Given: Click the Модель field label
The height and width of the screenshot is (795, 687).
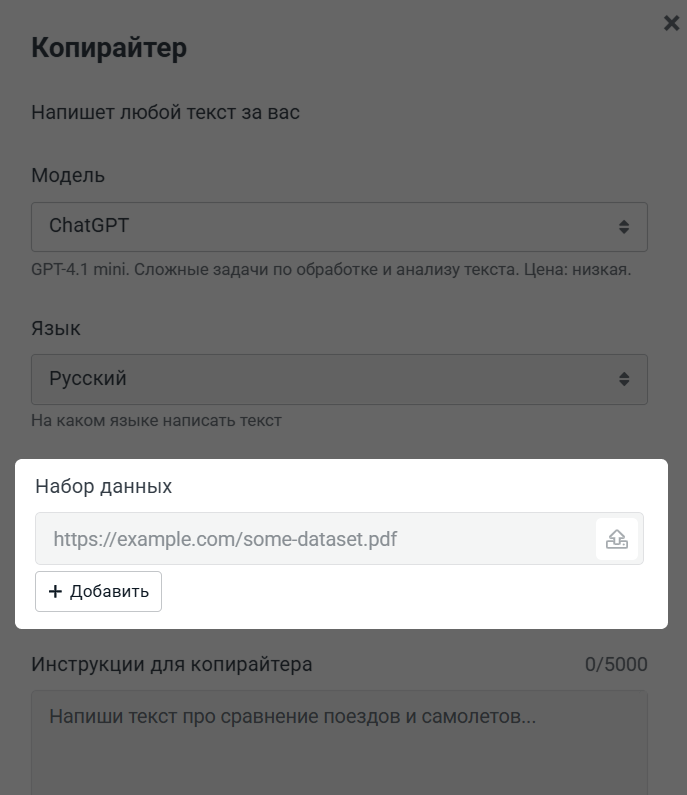Looking at the screenshot, I should [68, 176].
